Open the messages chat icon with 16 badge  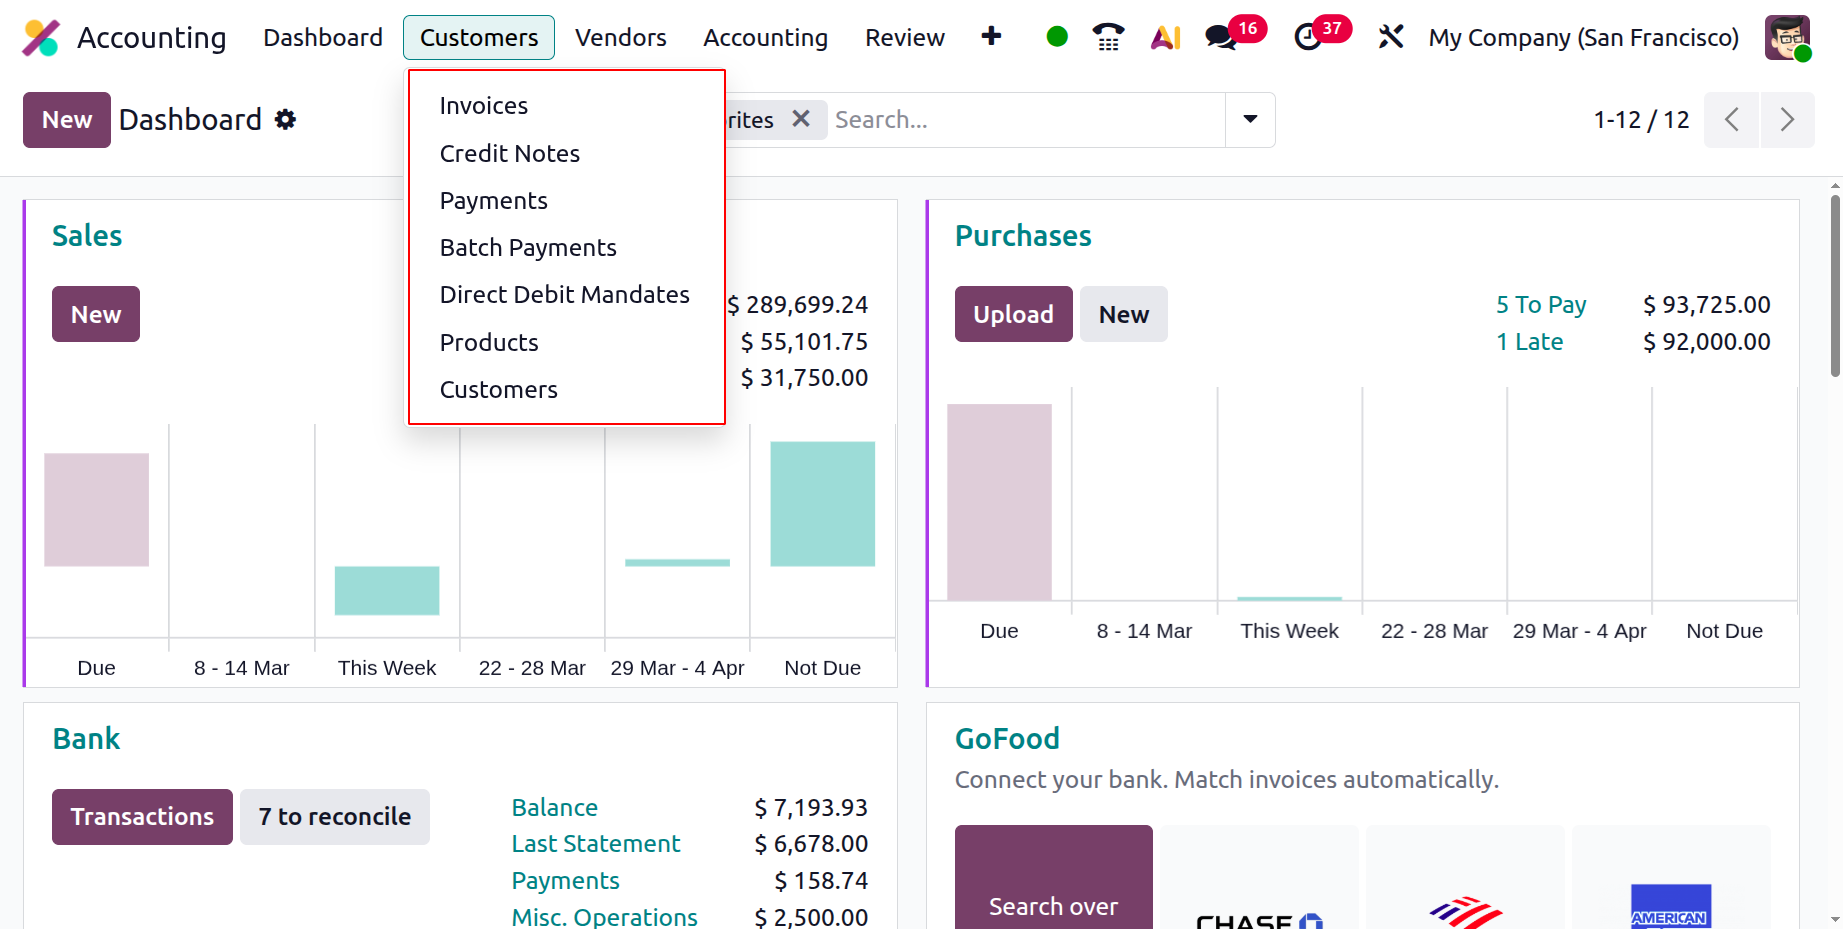[1221, 38]
